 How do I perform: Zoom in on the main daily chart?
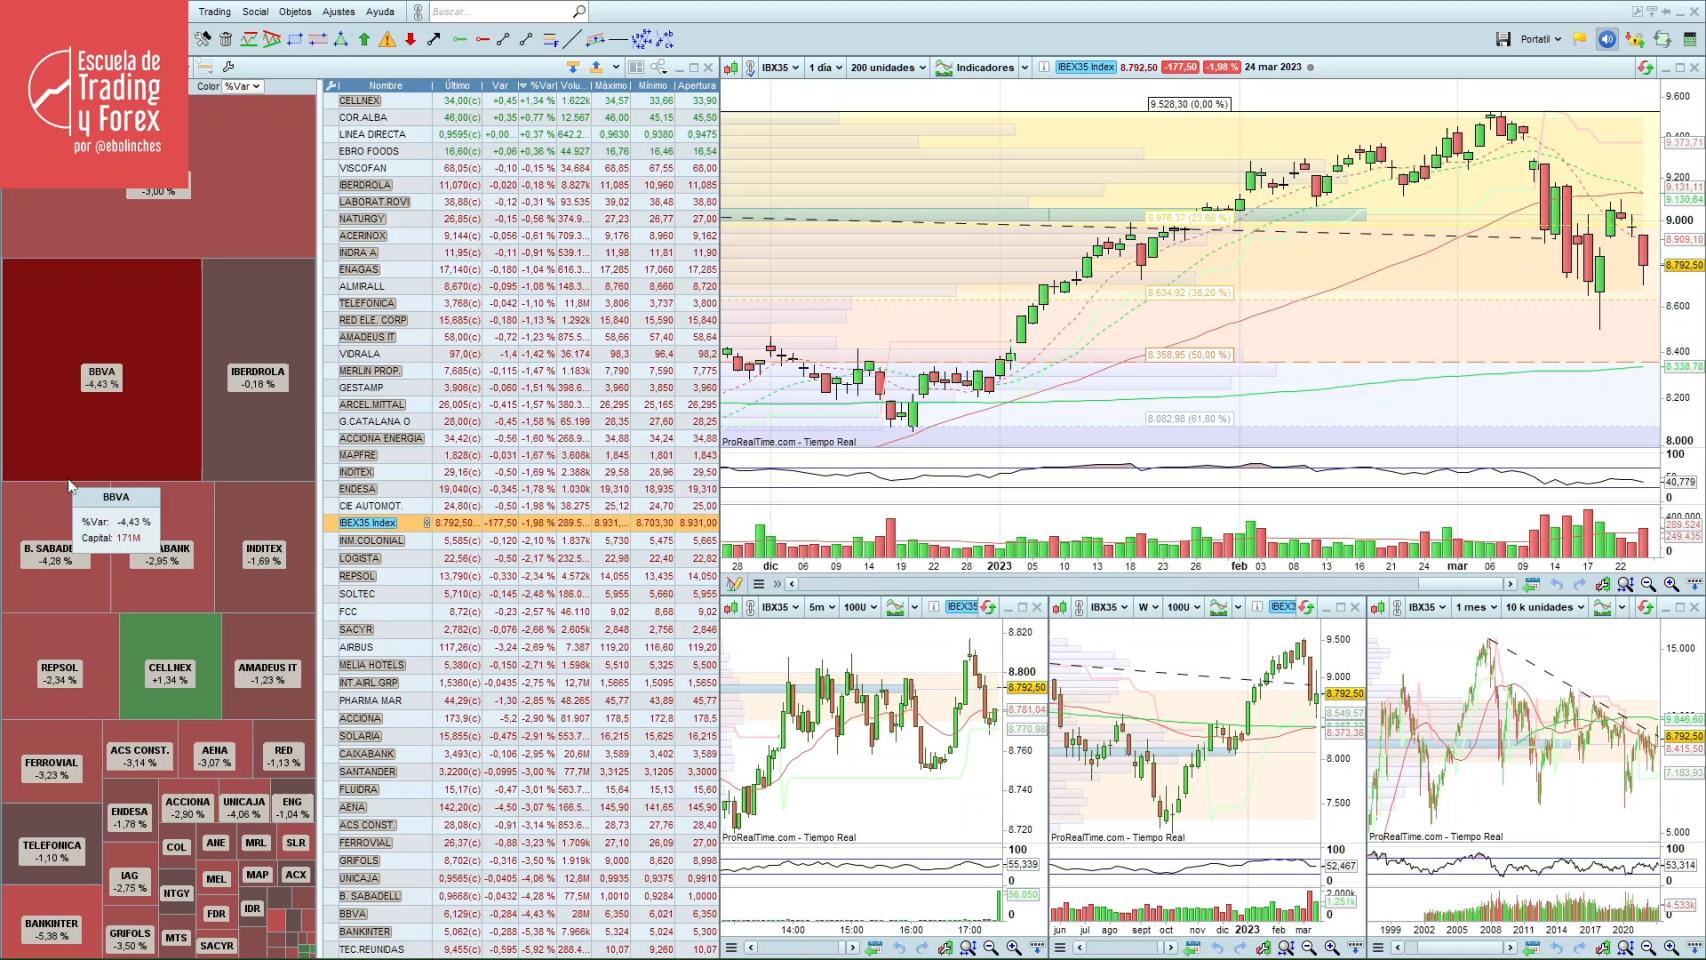click(x=1671, y=584)
